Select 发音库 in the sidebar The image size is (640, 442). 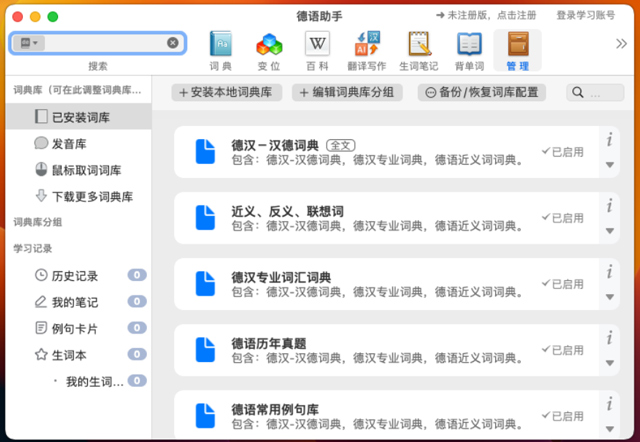[79, 143]
